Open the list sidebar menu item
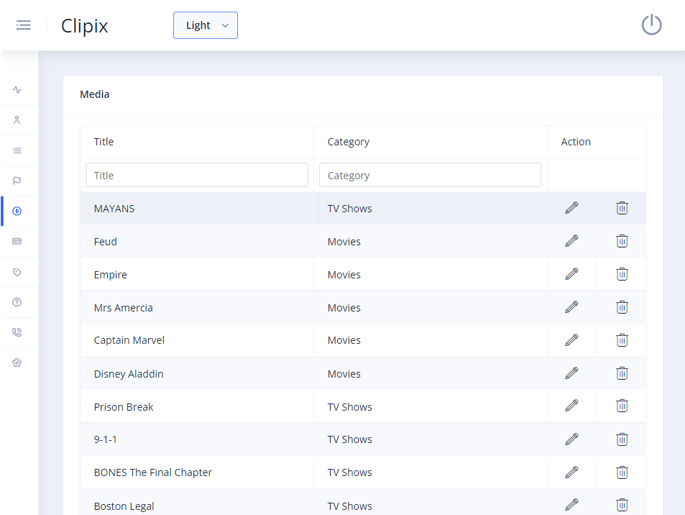Screen dimensions: 685x515 tap(17, 151)
